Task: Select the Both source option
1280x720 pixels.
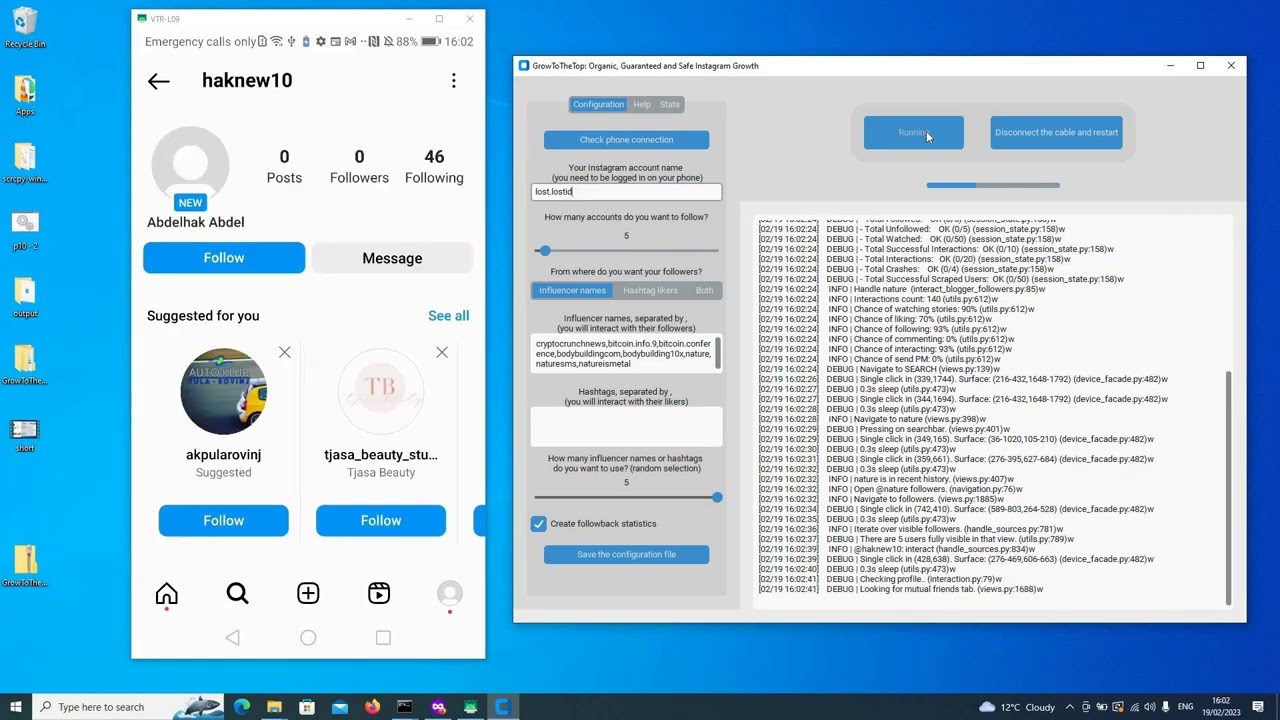Action: pos(704,290)
